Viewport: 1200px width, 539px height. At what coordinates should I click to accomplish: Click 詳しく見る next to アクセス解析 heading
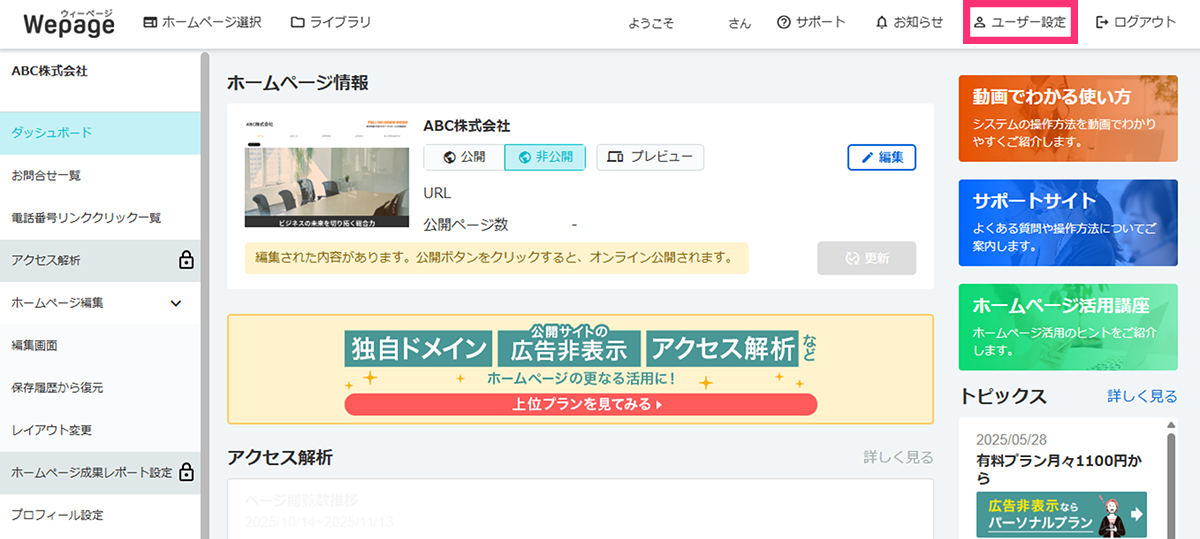click(x=899, y=457)
